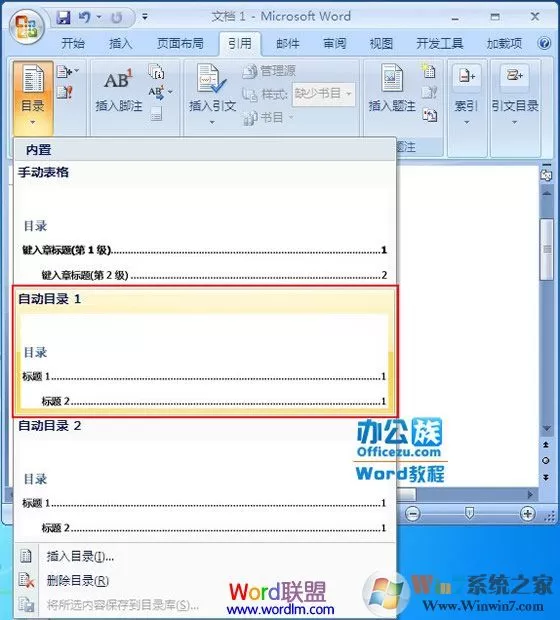This screenshot has height=620, width=560.
Task: Click the cross-reference icon
Action: coord(429,115)
